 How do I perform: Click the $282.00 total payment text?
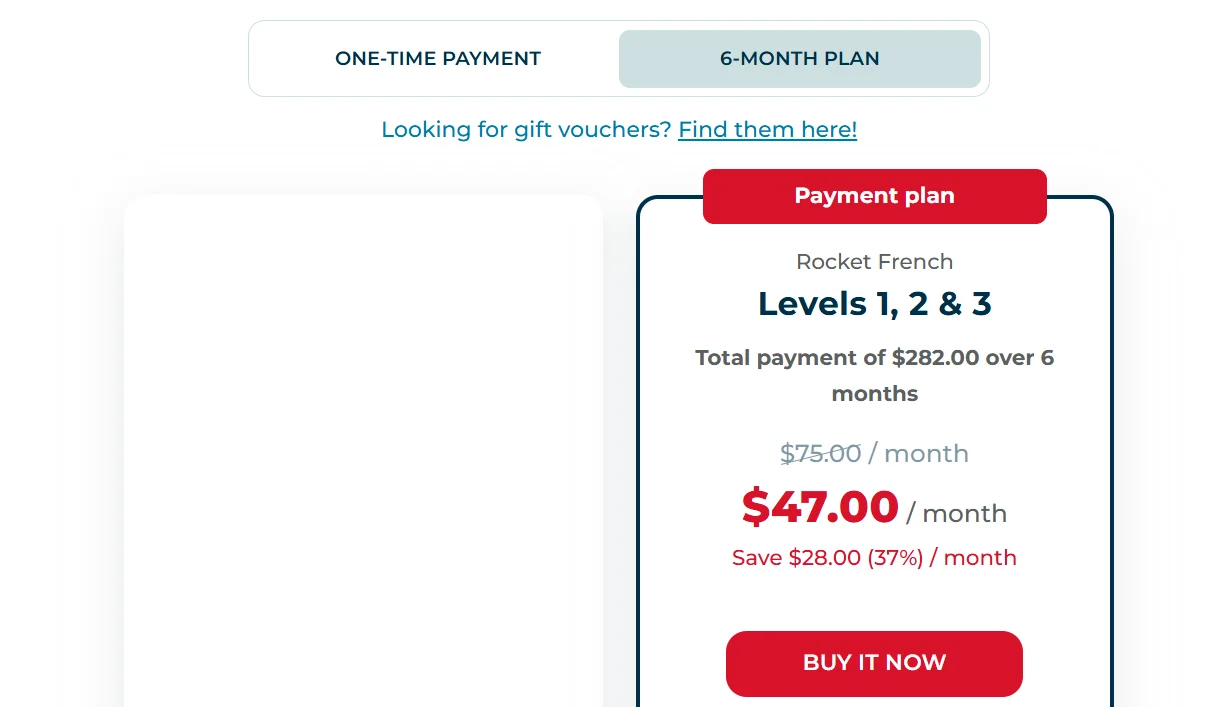coord(935,358)
